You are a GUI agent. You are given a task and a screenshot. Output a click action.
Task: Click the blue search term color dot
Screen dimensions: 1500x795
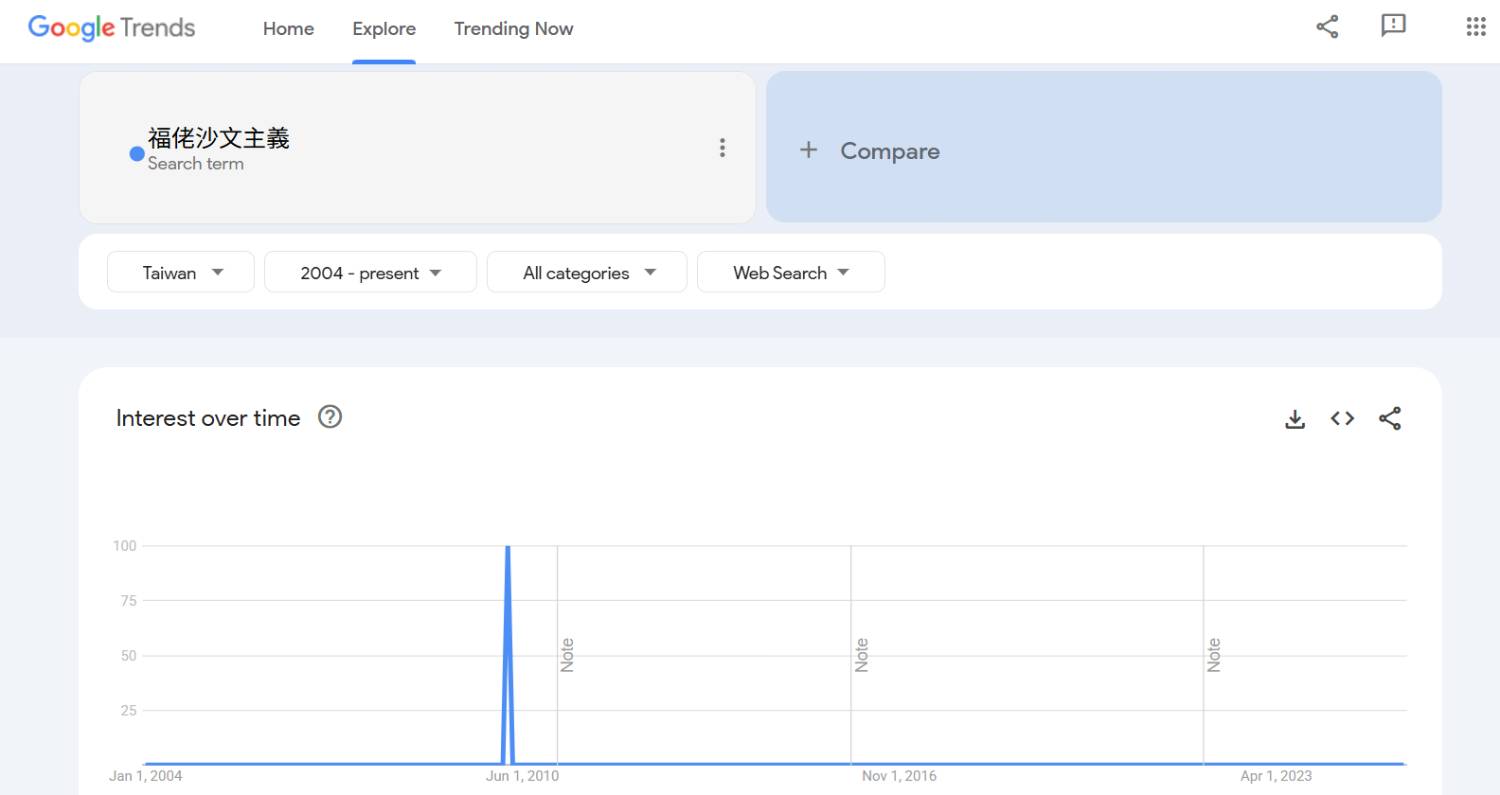pyautogui.click(x=137, y=153)
